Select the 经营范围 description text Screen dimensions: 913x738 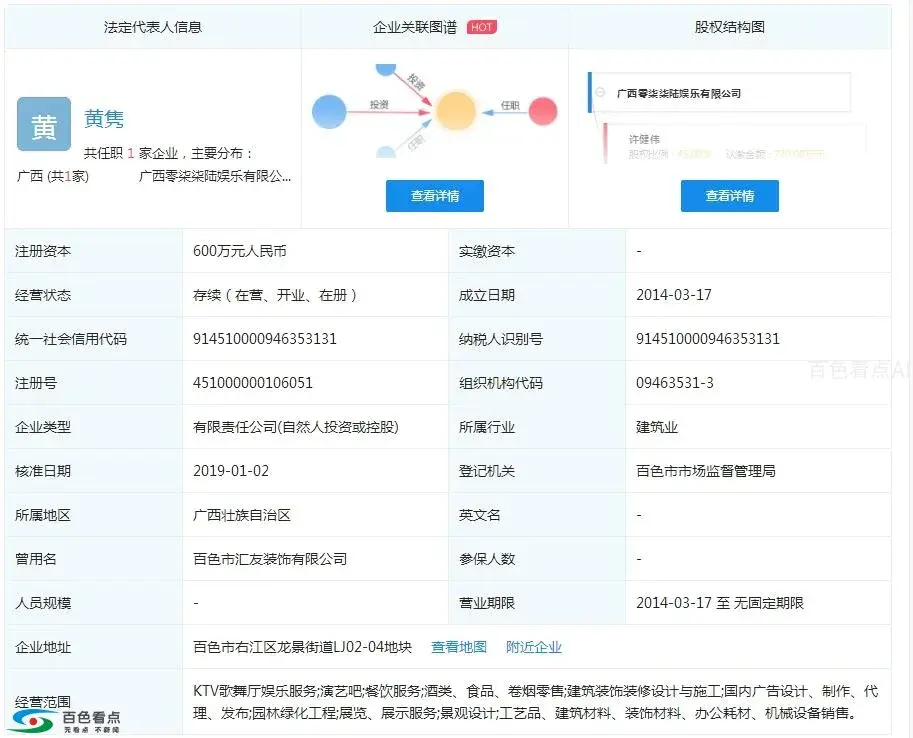pos(536,702)
